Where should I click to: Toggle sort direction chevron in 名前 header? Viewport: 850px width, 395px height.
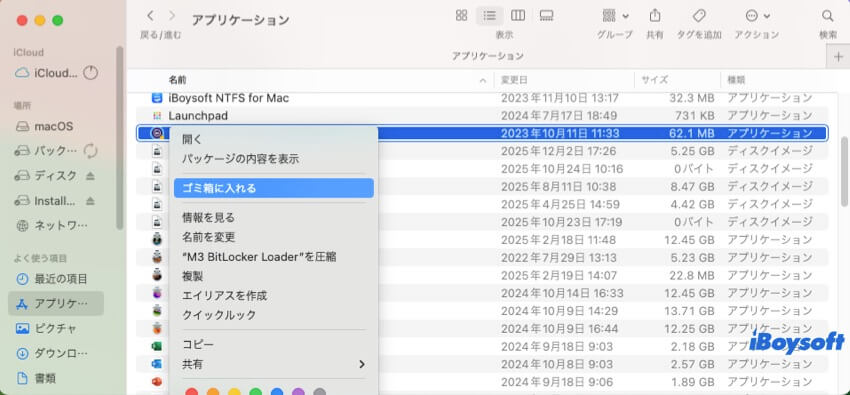pyautogui.click(x=482, y=81)
